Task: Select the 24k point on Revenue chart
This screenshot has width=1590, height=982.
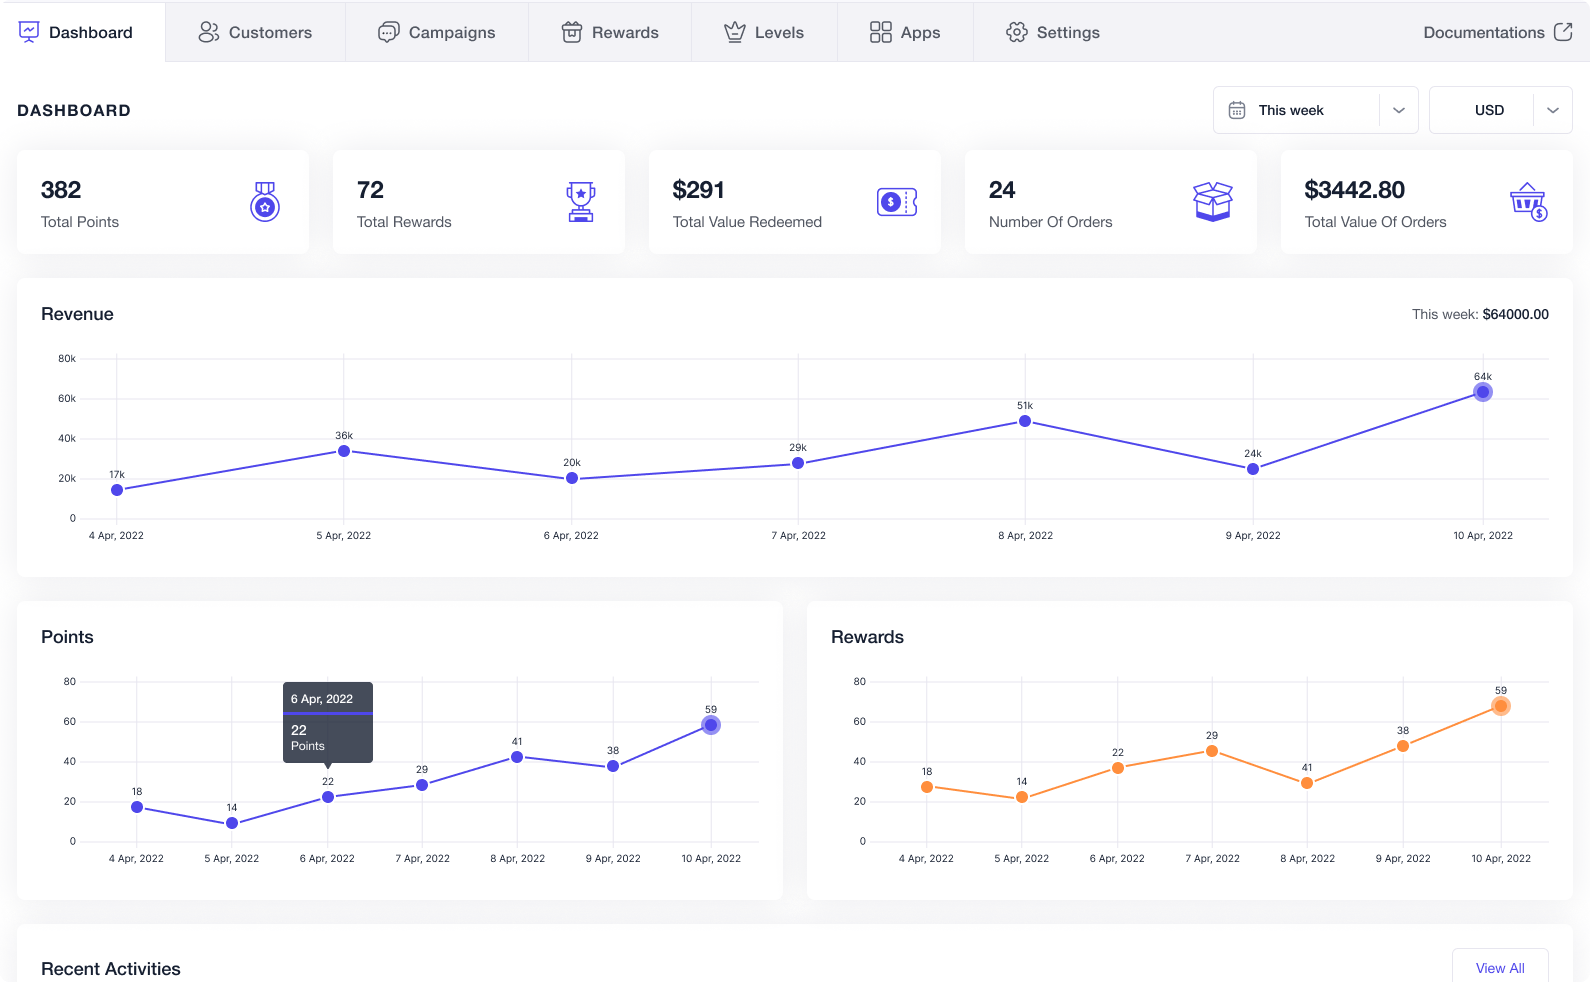Action: [1253, 469]
